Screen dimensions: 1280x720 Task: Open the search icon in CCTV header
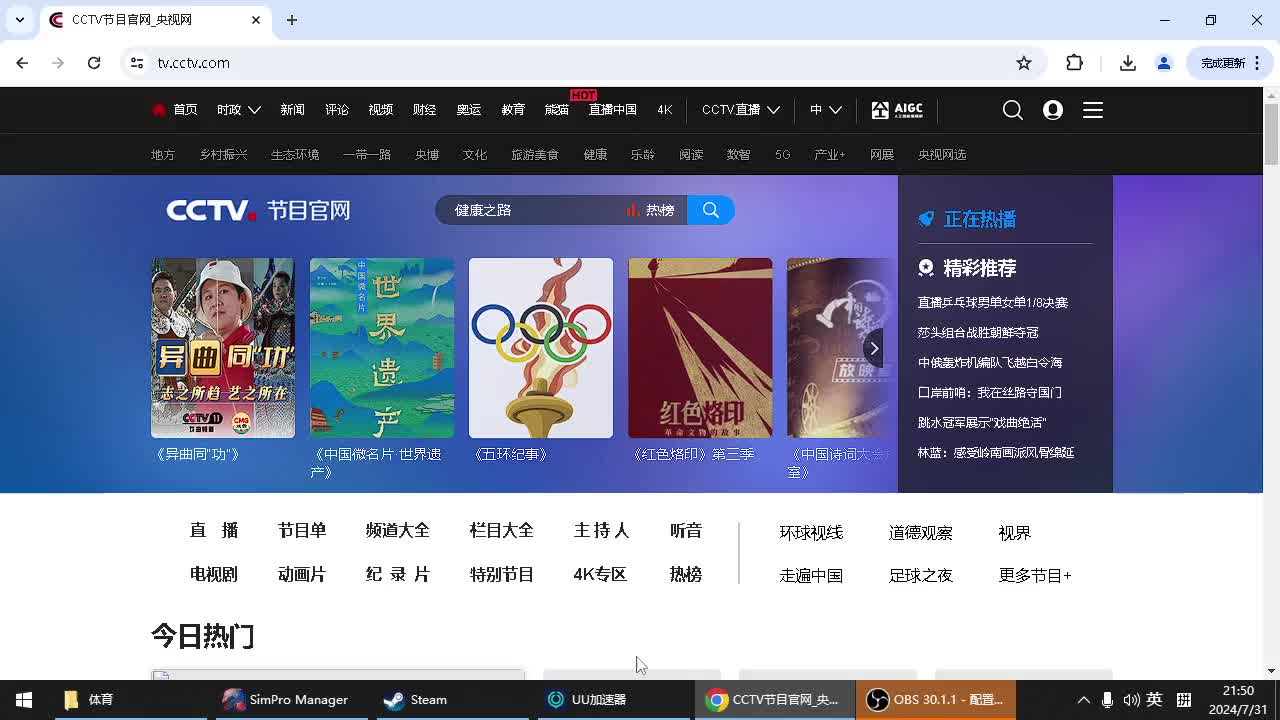[x=1013, y=110]
